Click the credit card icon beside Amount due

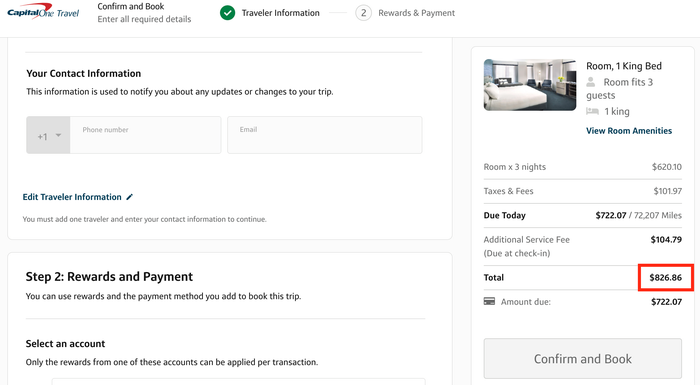489,301
